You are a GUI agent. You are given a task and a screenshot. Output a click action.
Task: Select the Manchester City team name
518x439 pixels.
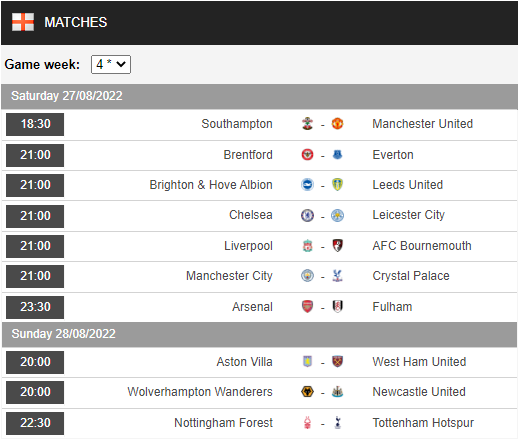click(229, 276)
